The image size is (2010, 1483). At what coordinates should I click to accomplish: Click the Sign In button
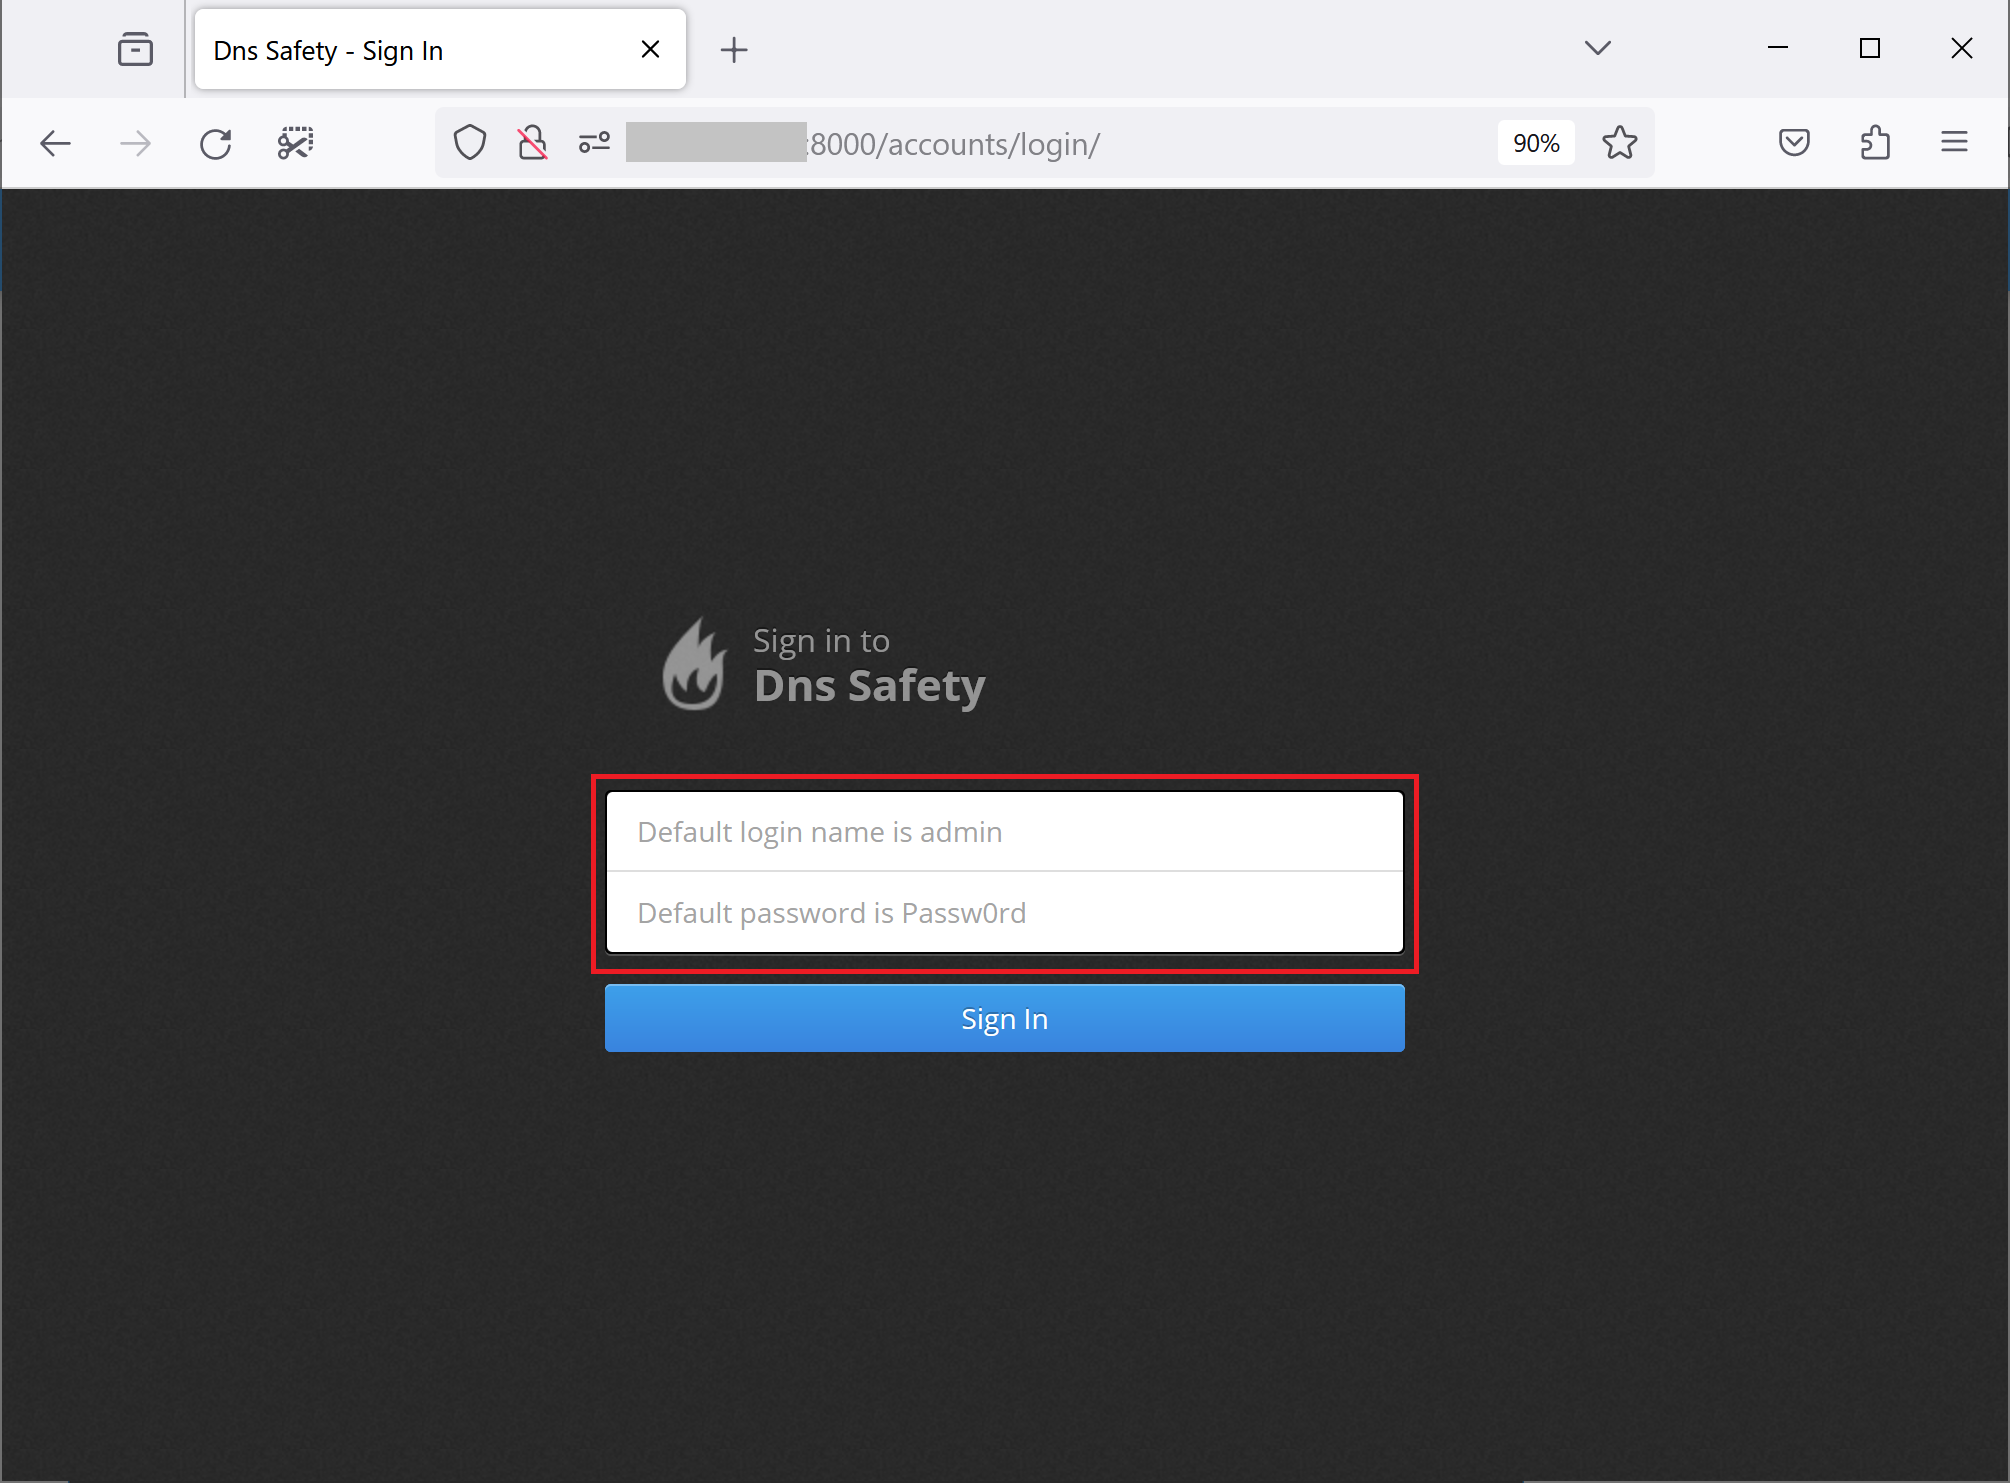click(1004, 1018)
